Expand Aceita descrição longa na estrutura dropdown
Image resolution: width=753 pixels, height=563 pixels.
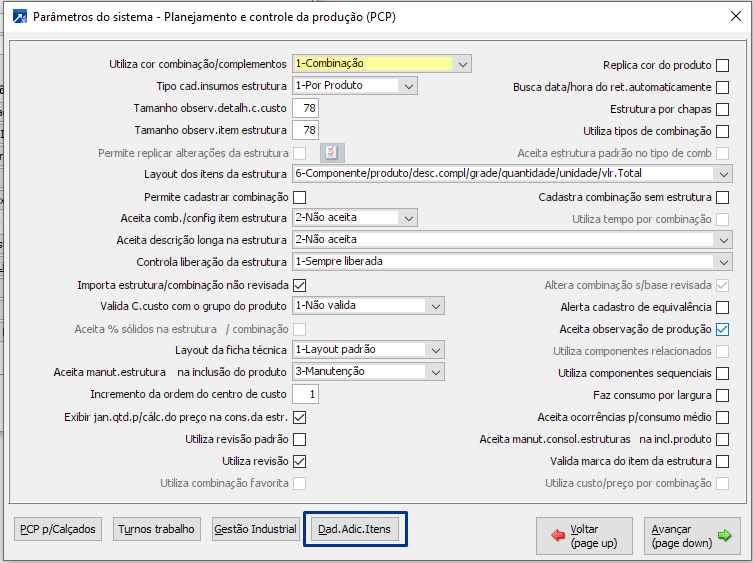point(512,240)
